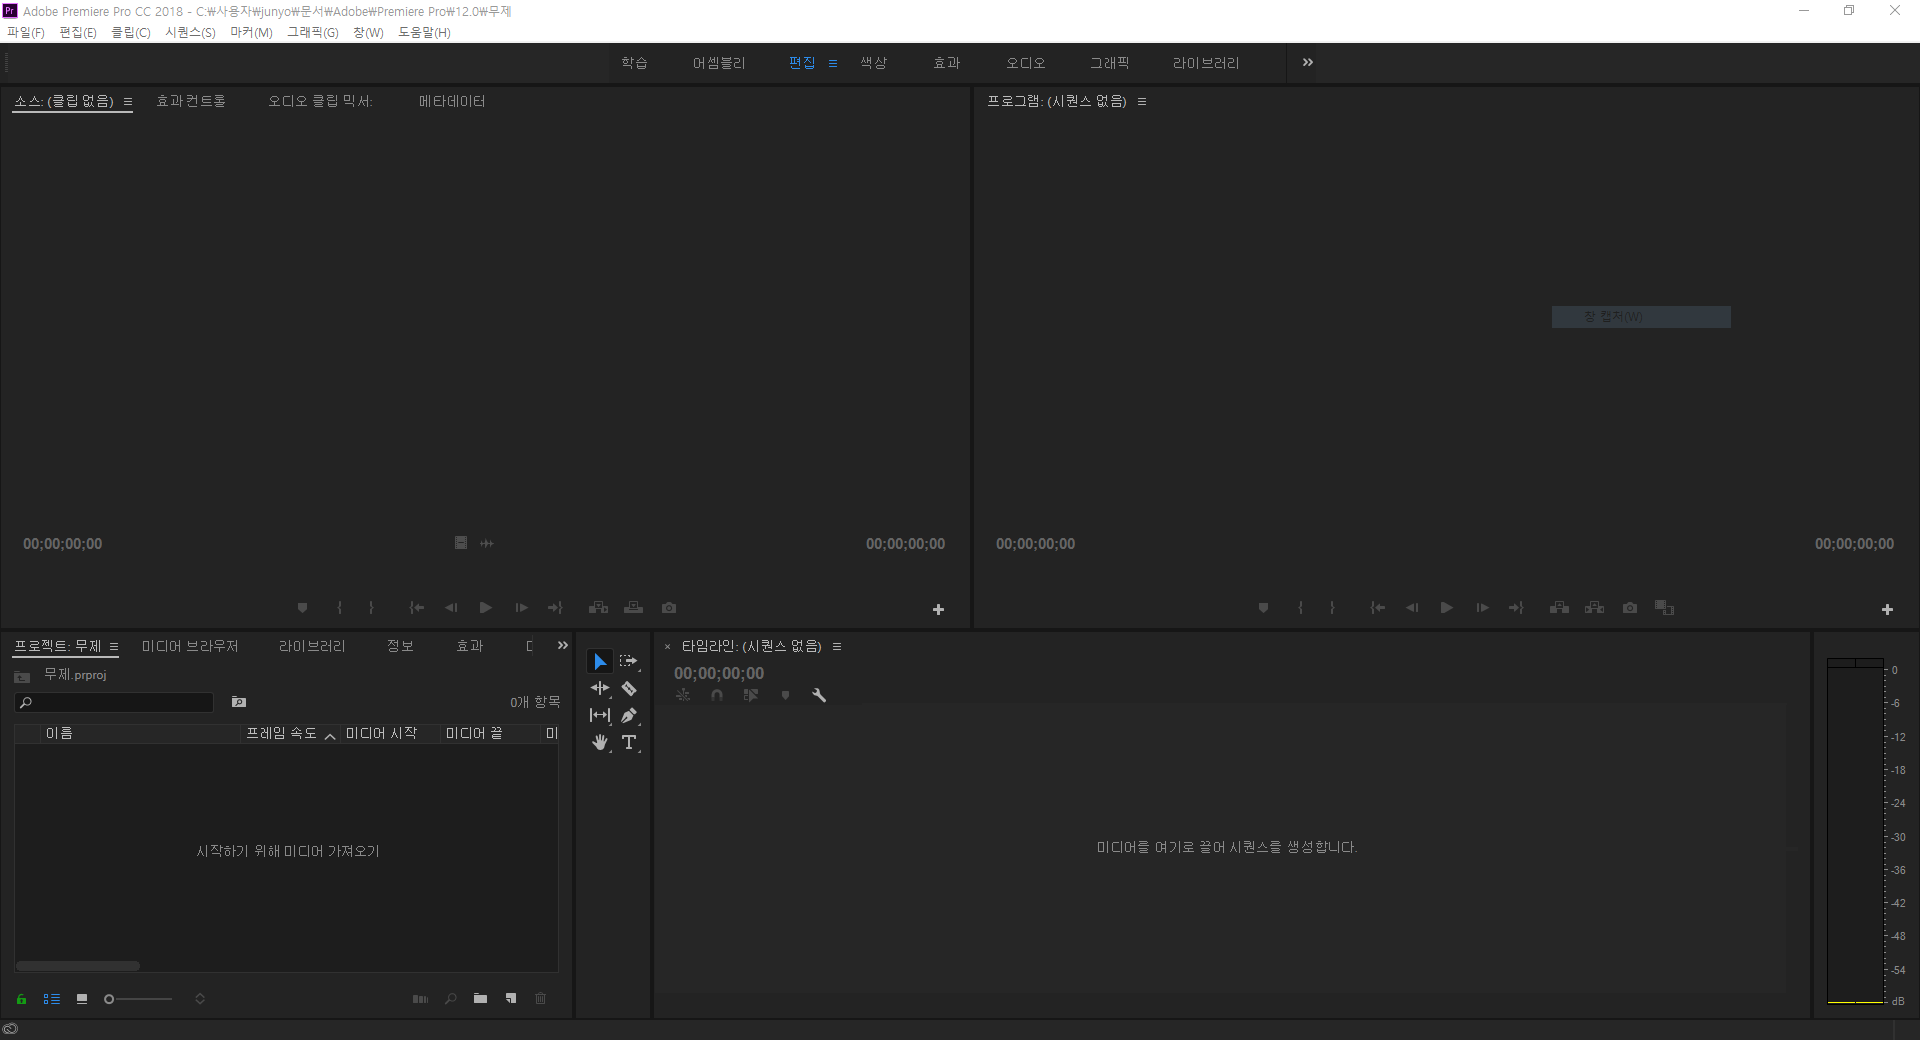Step forward one frame in Program monitor
Viewport: 1920px width, 1040px height.
pos(1482,608)
